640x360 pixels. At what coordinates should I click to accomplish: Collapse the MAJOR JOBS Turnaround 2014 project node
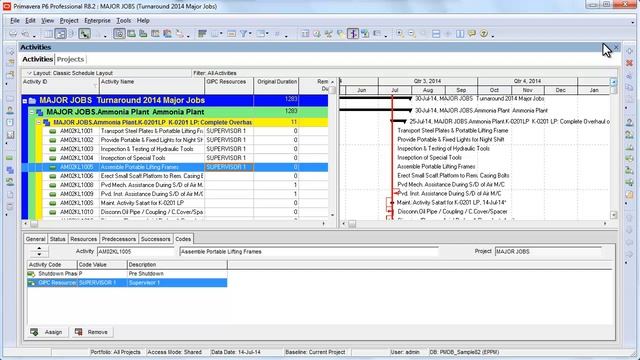tap(25, 101)
